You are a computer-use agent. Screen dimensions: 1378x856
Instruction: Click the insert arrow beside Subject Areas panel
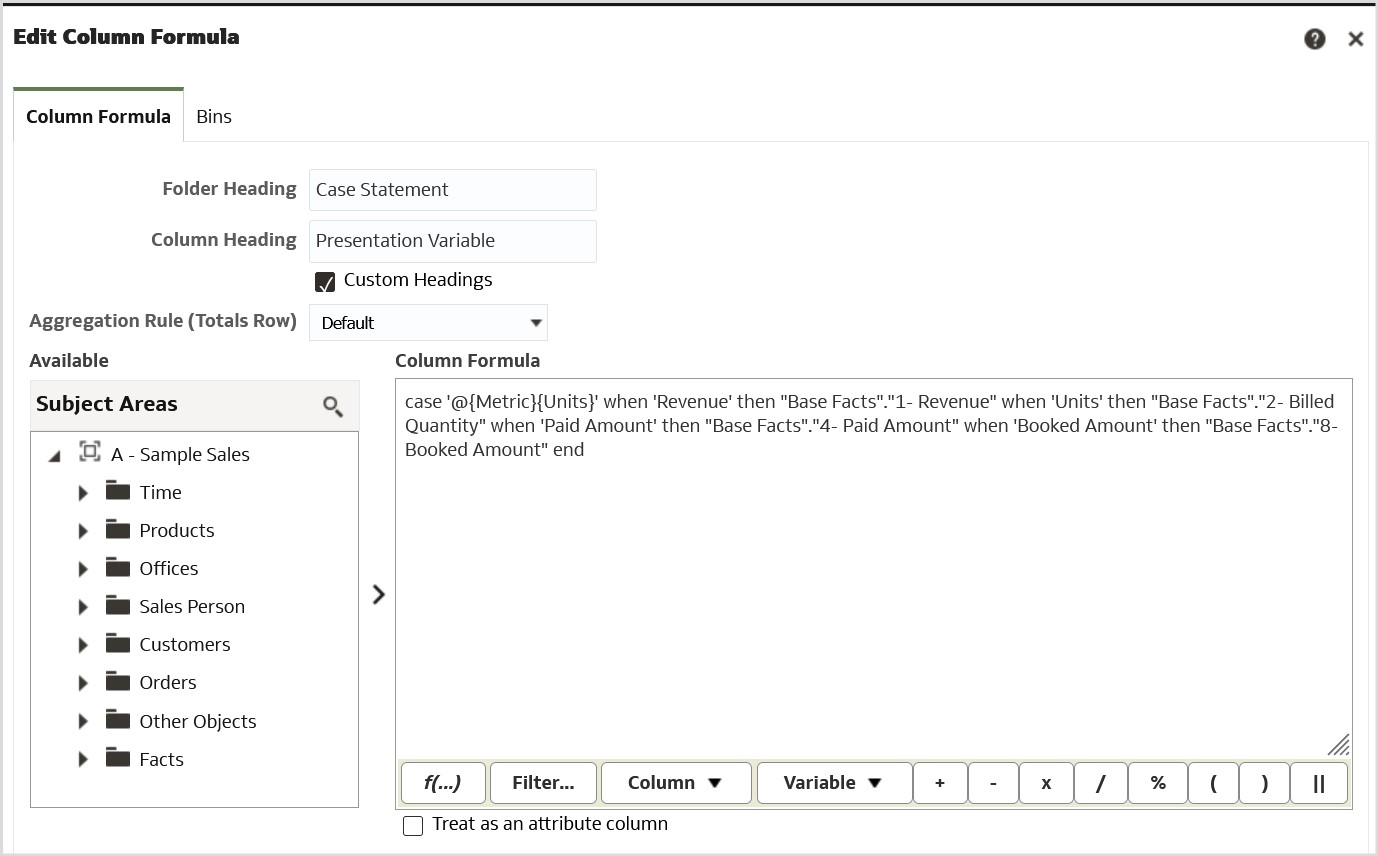[378, 593]
